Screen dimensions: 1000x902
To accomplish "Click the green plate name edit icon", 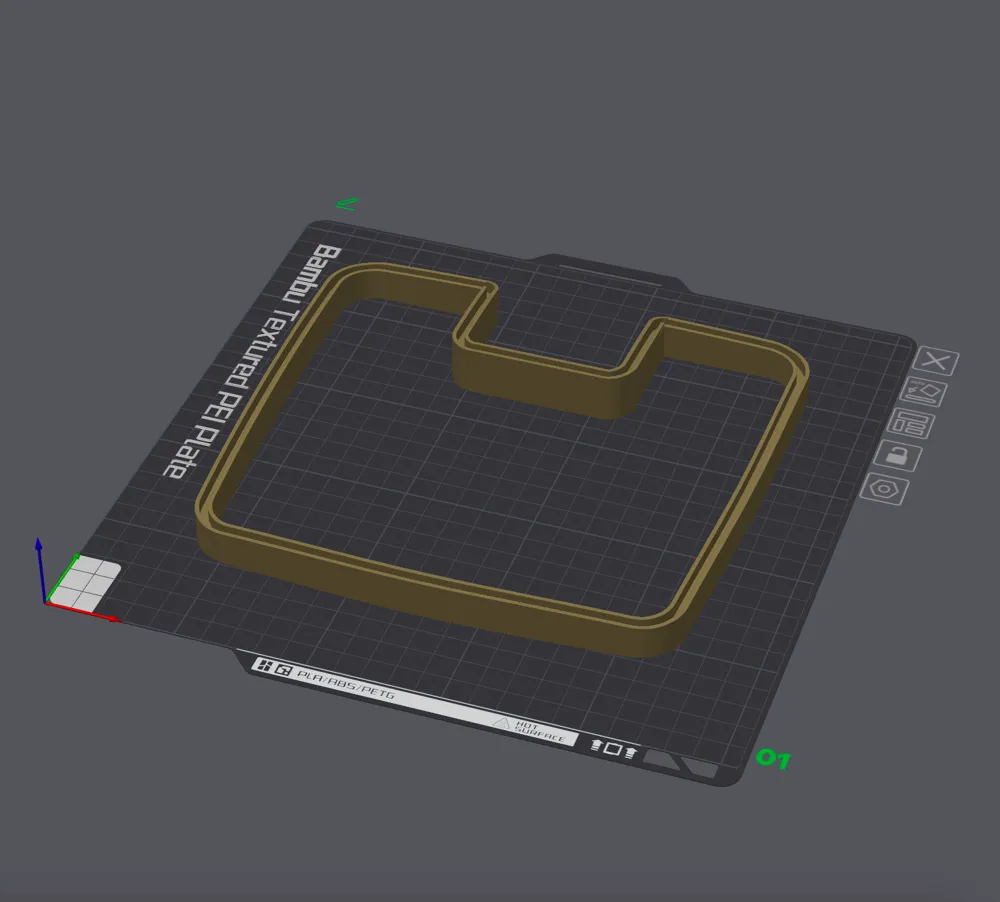I will 346,204.
